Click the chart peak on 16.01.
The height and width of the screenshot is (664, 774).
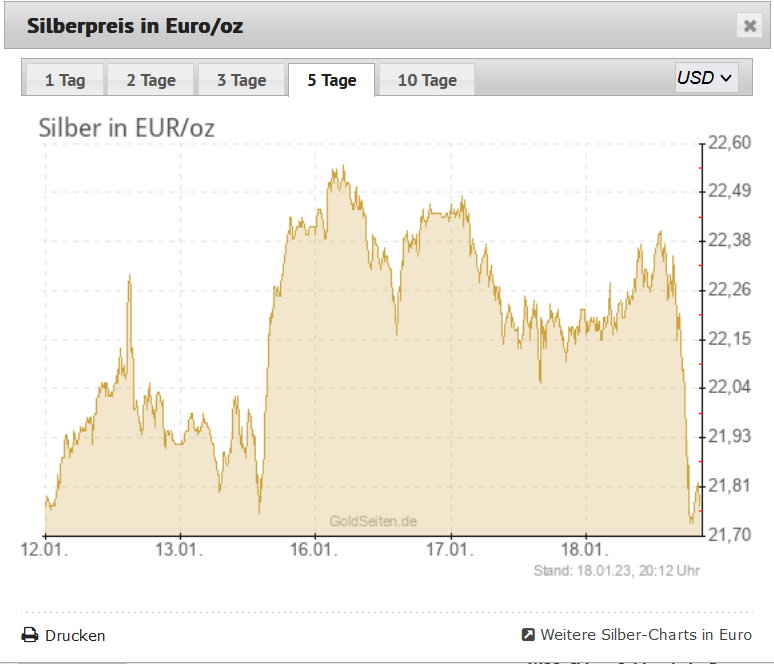[343, 168]
